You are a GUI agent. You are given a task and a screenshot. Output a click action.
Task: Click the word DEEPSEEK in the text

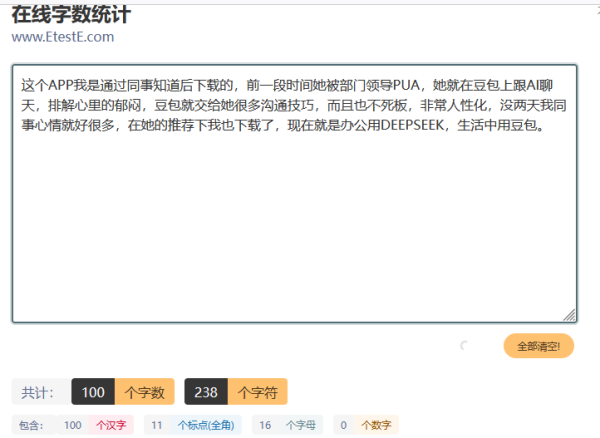(412, 125)
